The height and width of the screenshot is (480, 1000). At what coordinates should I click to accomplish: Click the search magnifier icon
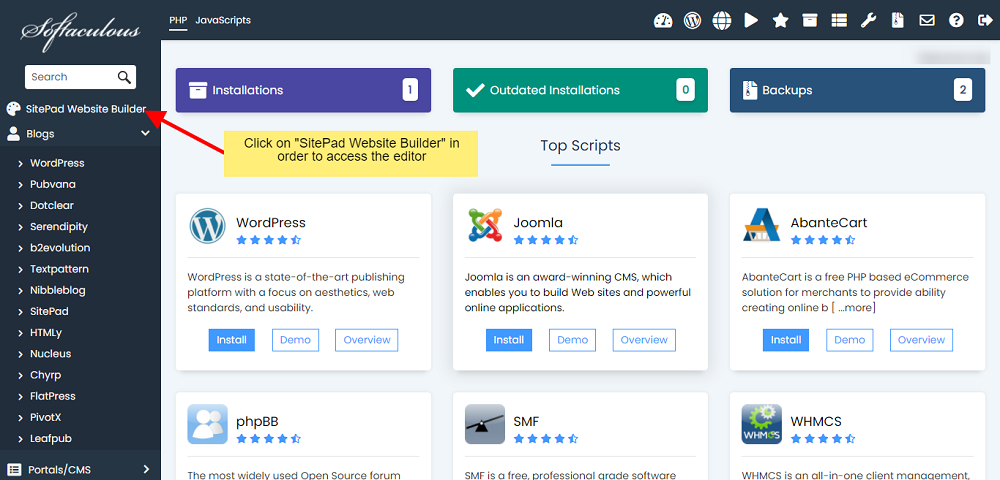124,77
